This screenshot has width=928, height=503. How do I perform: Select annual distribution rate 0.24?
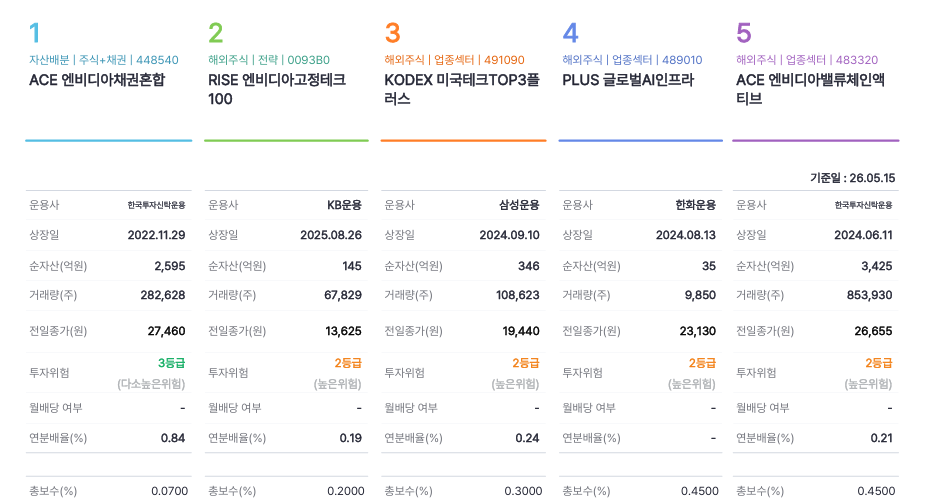(x=527, y=438)
